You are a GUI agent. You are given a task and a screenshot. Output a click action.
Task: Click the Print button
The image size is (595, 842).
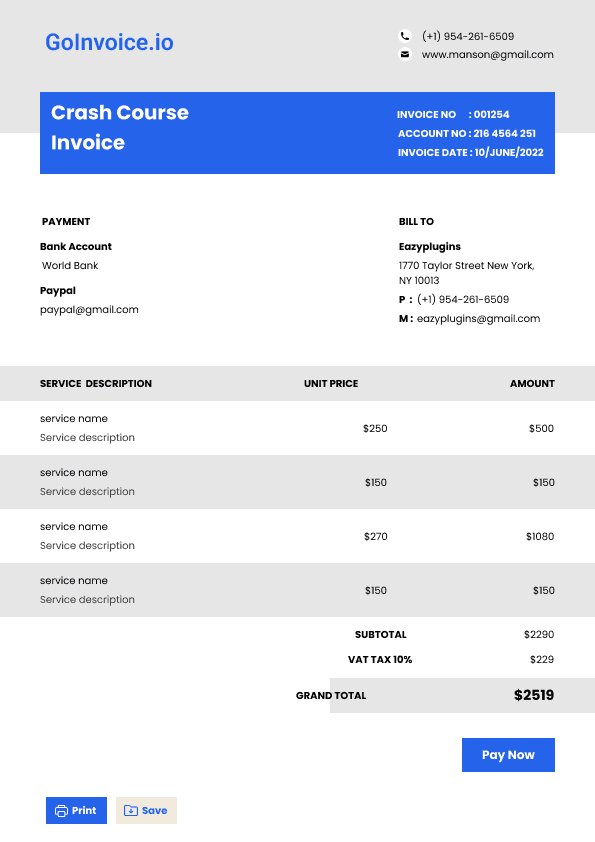pos(76,811)
